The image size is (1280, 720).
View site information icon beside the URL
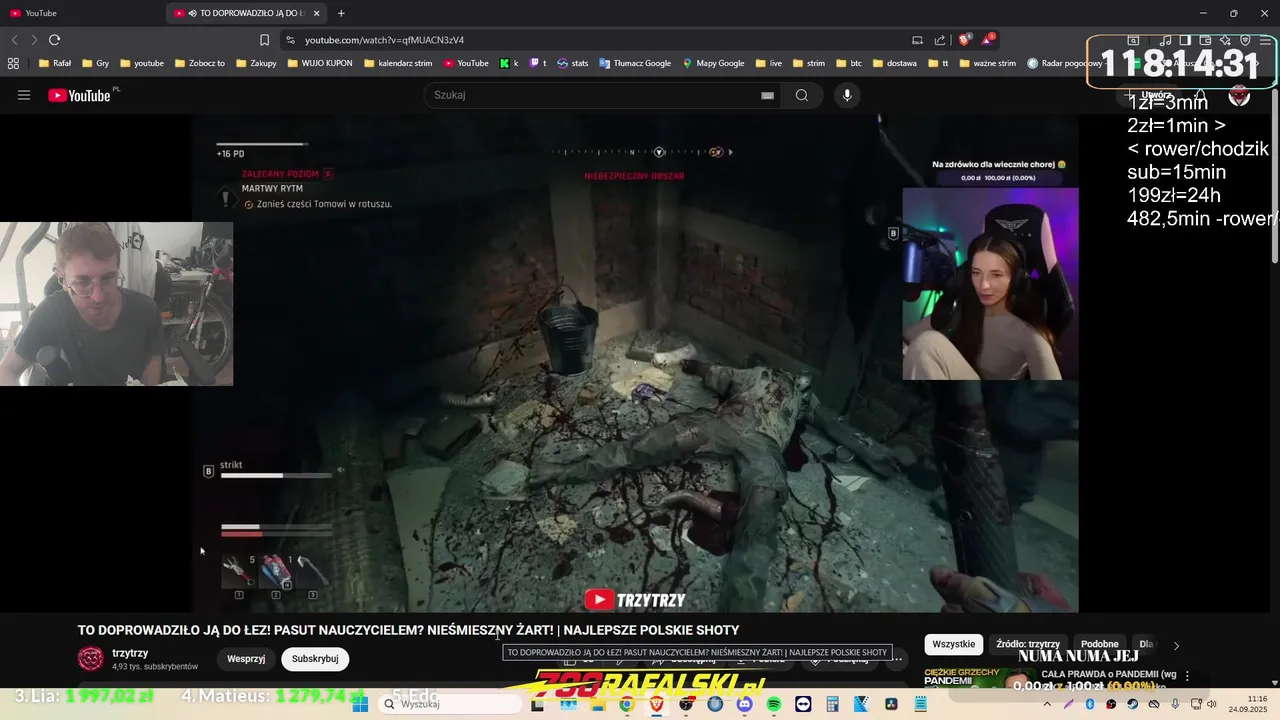[290, 40]
